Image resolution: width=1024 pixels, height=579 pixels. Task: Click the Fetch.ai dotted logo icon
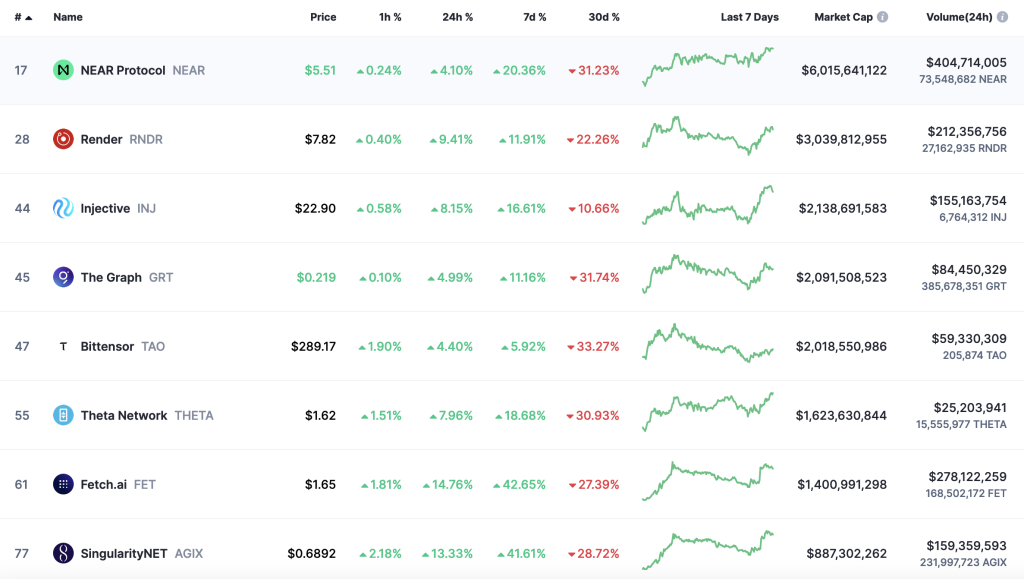point(63,484)
